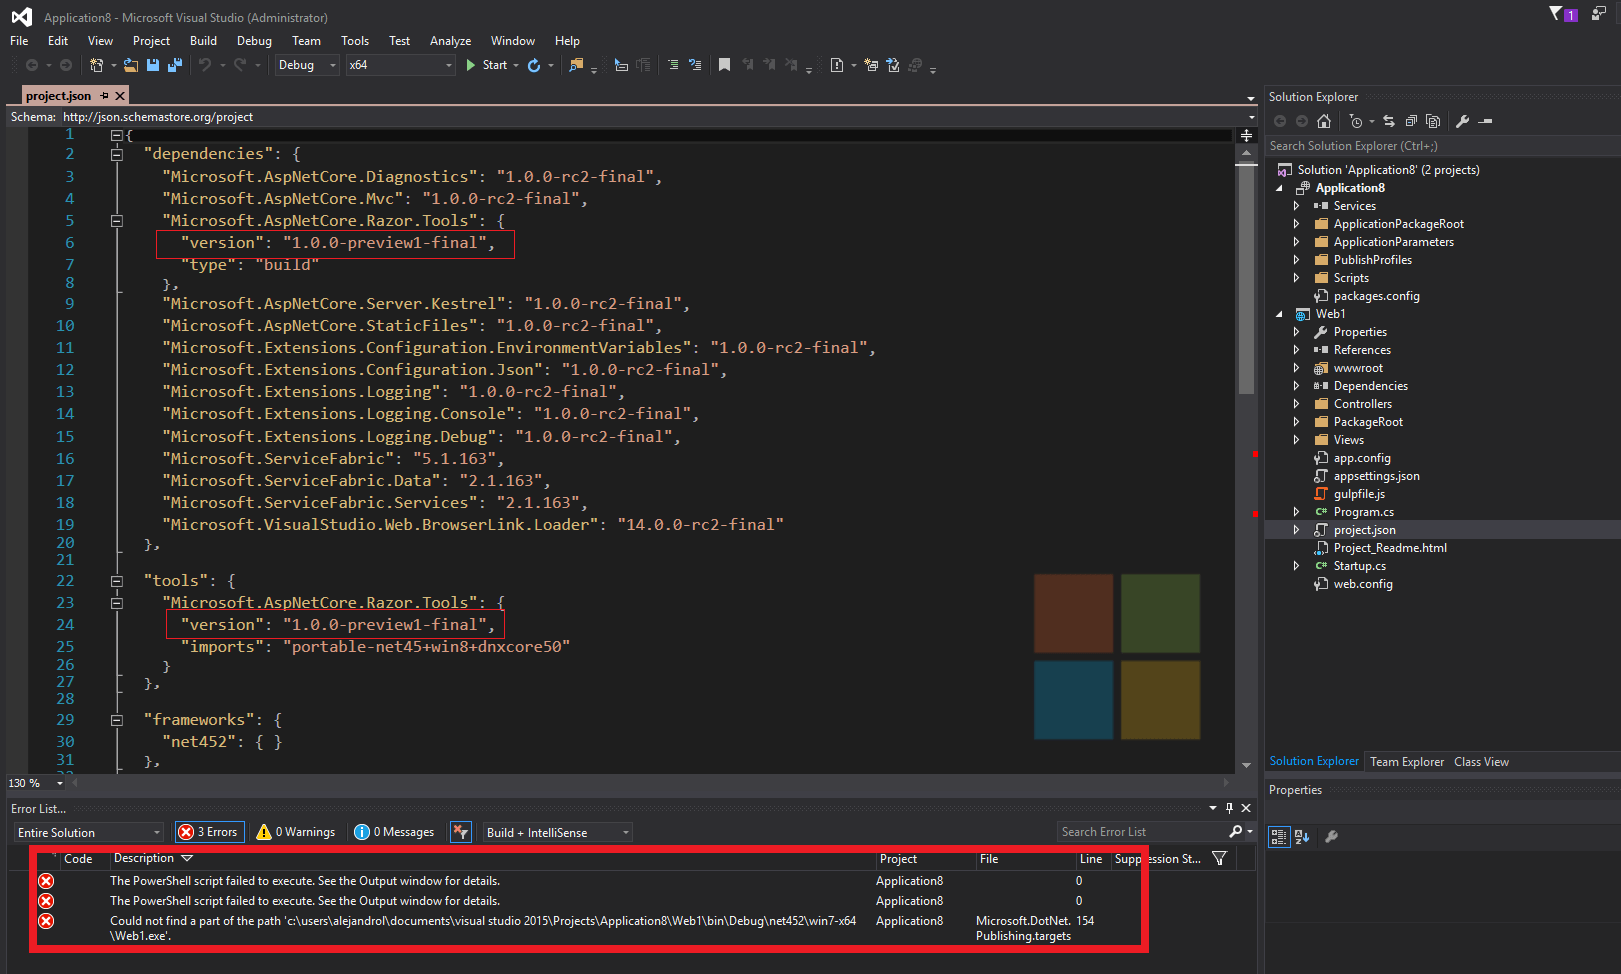Select Startup.cs in Solution Explorer
The height and width of the screenshot is (974, 1621).
[x=1359, y=566]
